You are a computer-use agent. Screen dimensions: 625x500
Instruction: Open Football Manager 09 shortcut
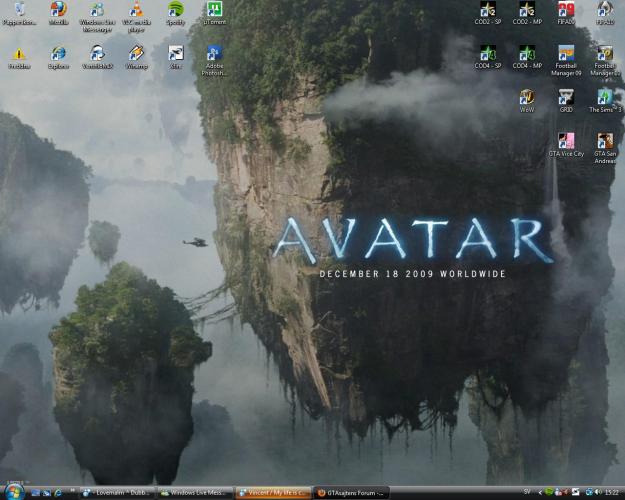pyautogui.click(x=566, y=61)
